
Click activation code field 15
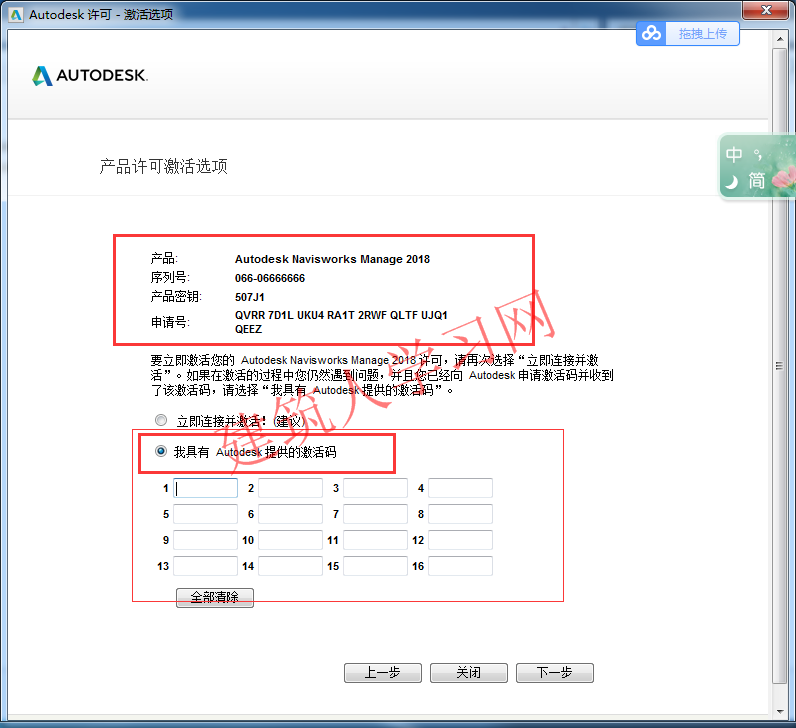[x=375, y=566]
